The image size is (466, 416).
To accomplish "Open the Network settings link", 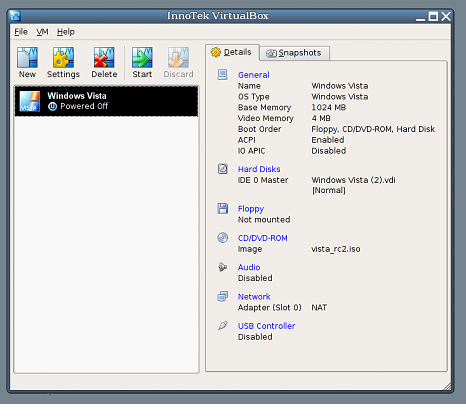I will pyautogui.click(x=254, y=297).
